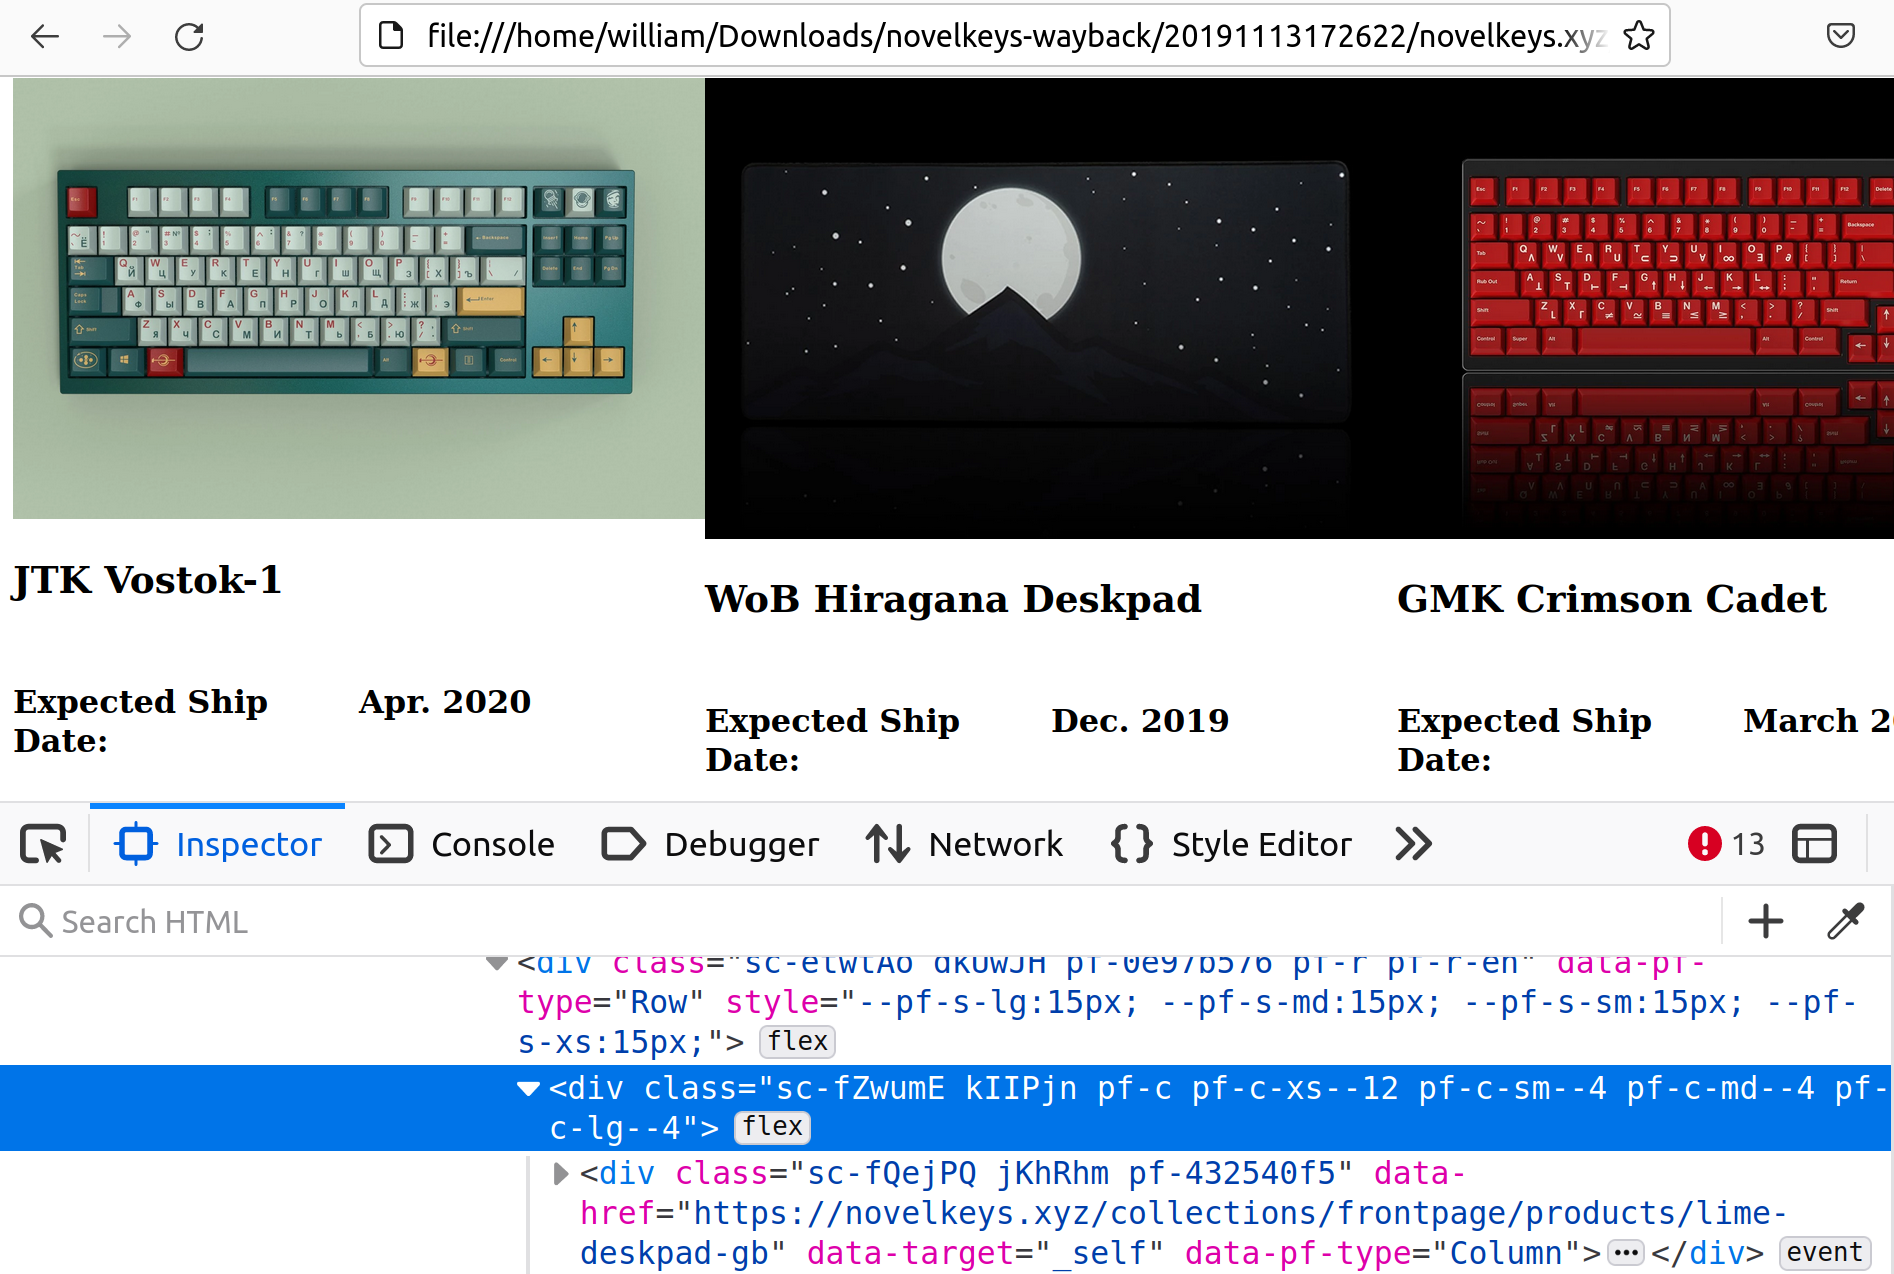Click the forward navigation arrow
This screenshot has height=1274, width=1894.
pos(116,36)
